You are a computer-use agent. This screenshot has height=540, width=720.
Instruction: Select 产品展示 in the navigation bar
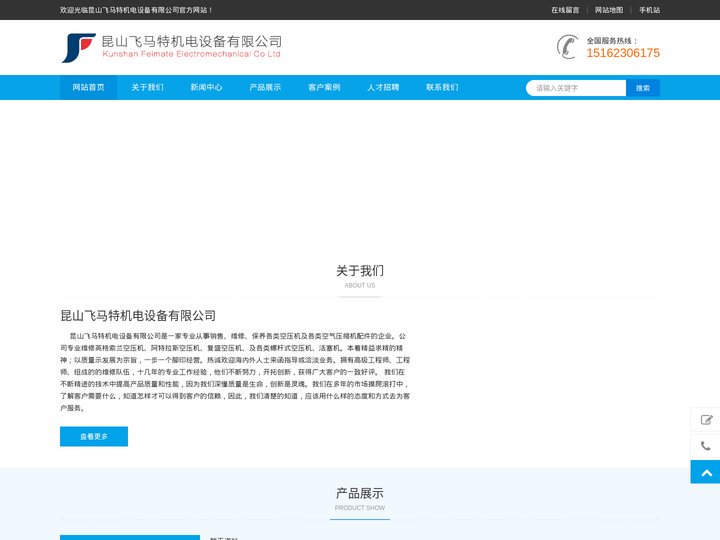[265, 87]
